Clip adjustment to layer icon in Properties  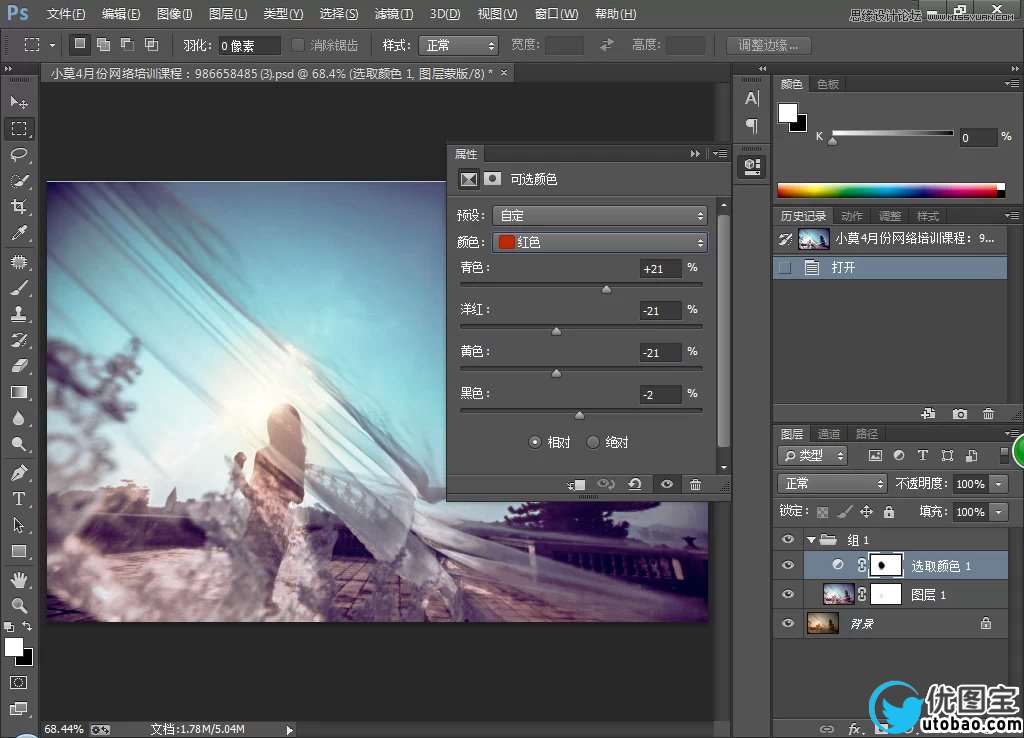point(576,485)
